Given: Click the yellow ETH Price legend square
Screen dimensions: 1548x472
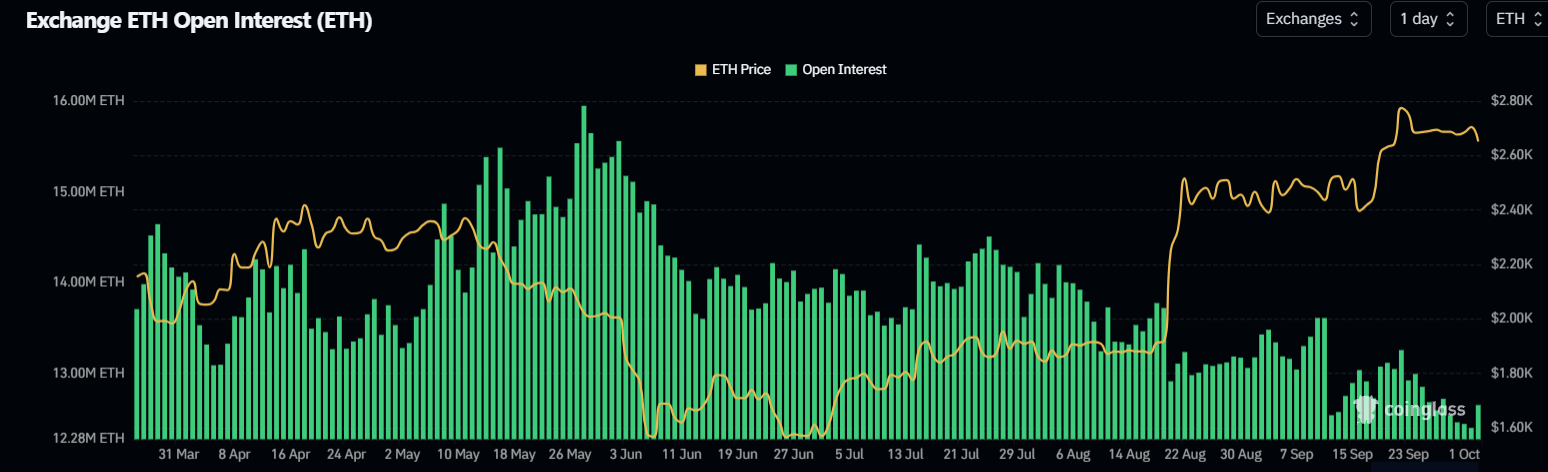Looking at the screenshot, I should tap(700, 70).
